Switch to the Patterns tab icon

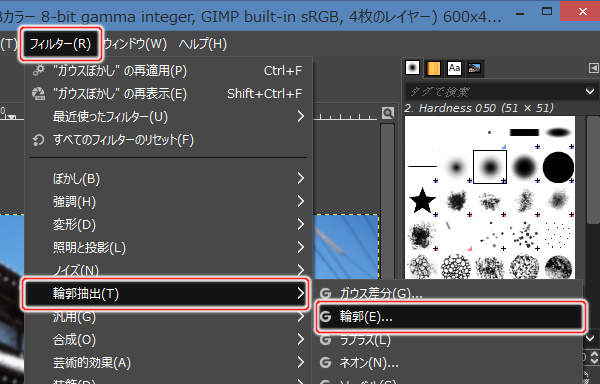tap(433, 68)
